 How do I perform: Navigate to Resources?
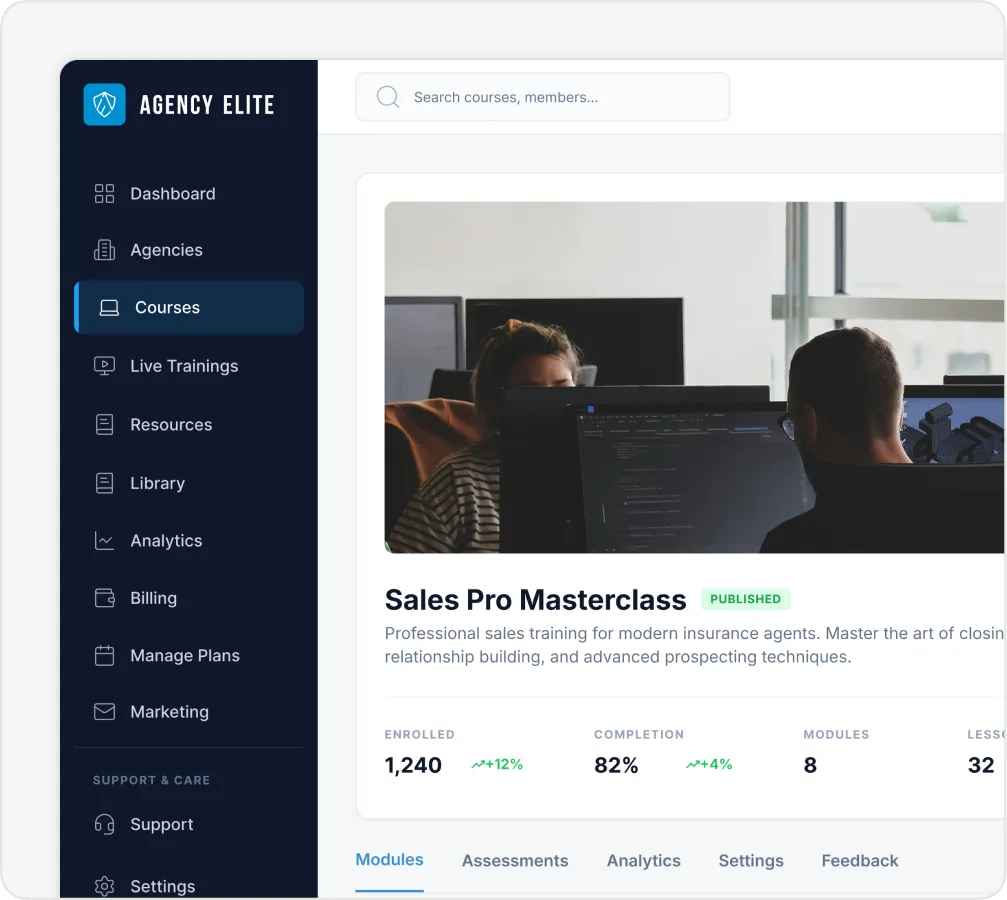(189, 425)
